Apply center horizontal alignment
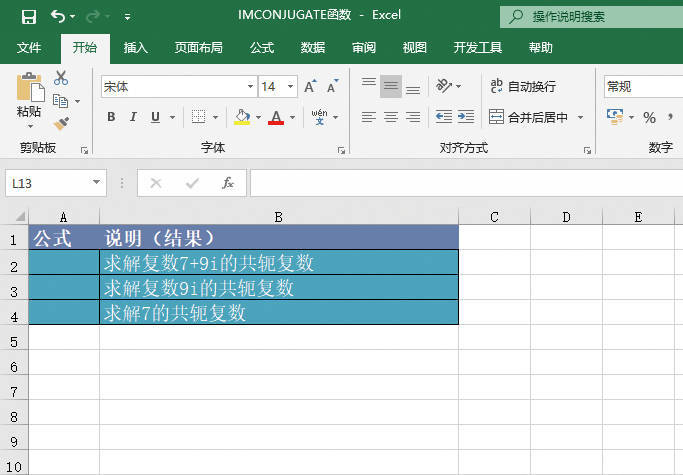Screen dimensions: 683x475 click(390, 117)
